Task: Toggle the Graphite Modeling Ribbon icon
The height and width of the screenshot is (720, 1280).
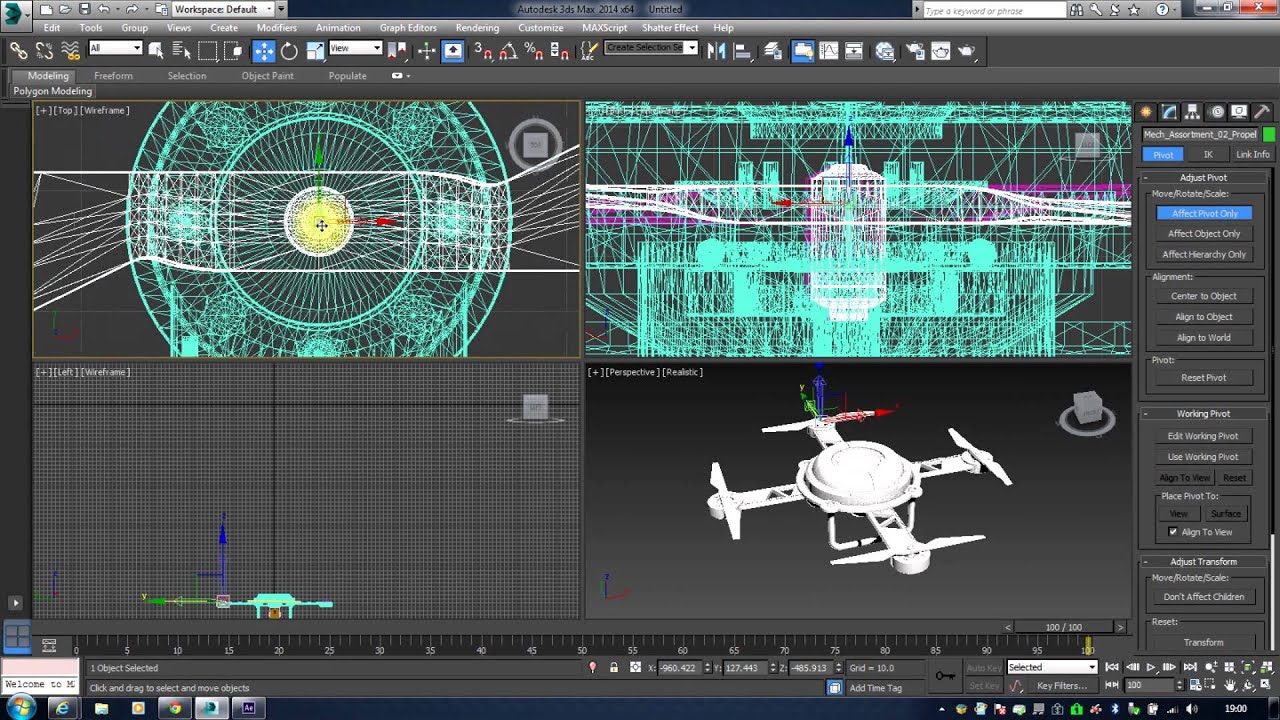Action: point(802,50)
